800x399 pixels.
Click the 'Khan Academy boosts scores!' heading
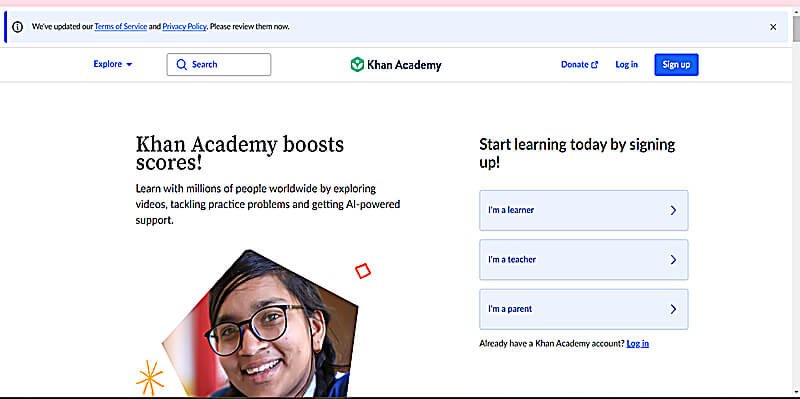click(x=240, y=154)
